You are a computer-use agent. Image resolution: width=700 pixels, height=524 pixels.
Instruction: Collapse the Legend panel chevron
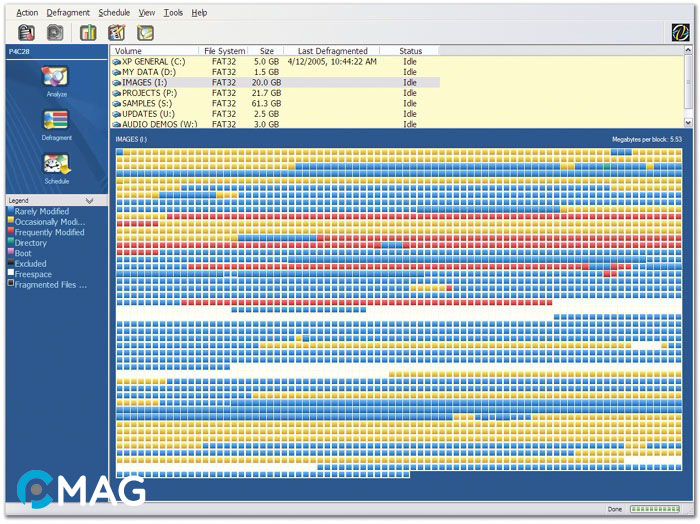coord(89,201)
